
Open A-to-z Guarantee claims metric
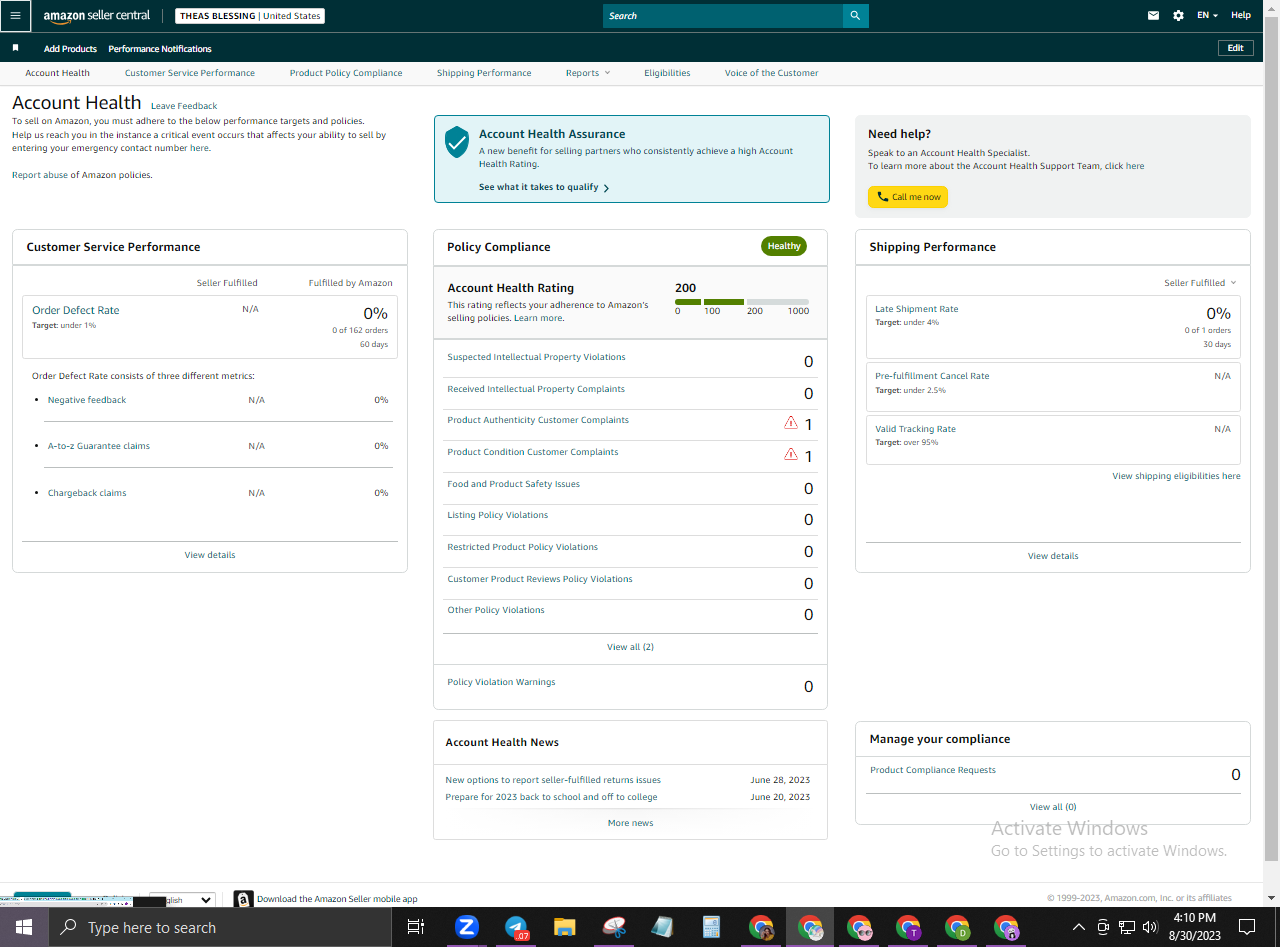click(x=99, y=446)
